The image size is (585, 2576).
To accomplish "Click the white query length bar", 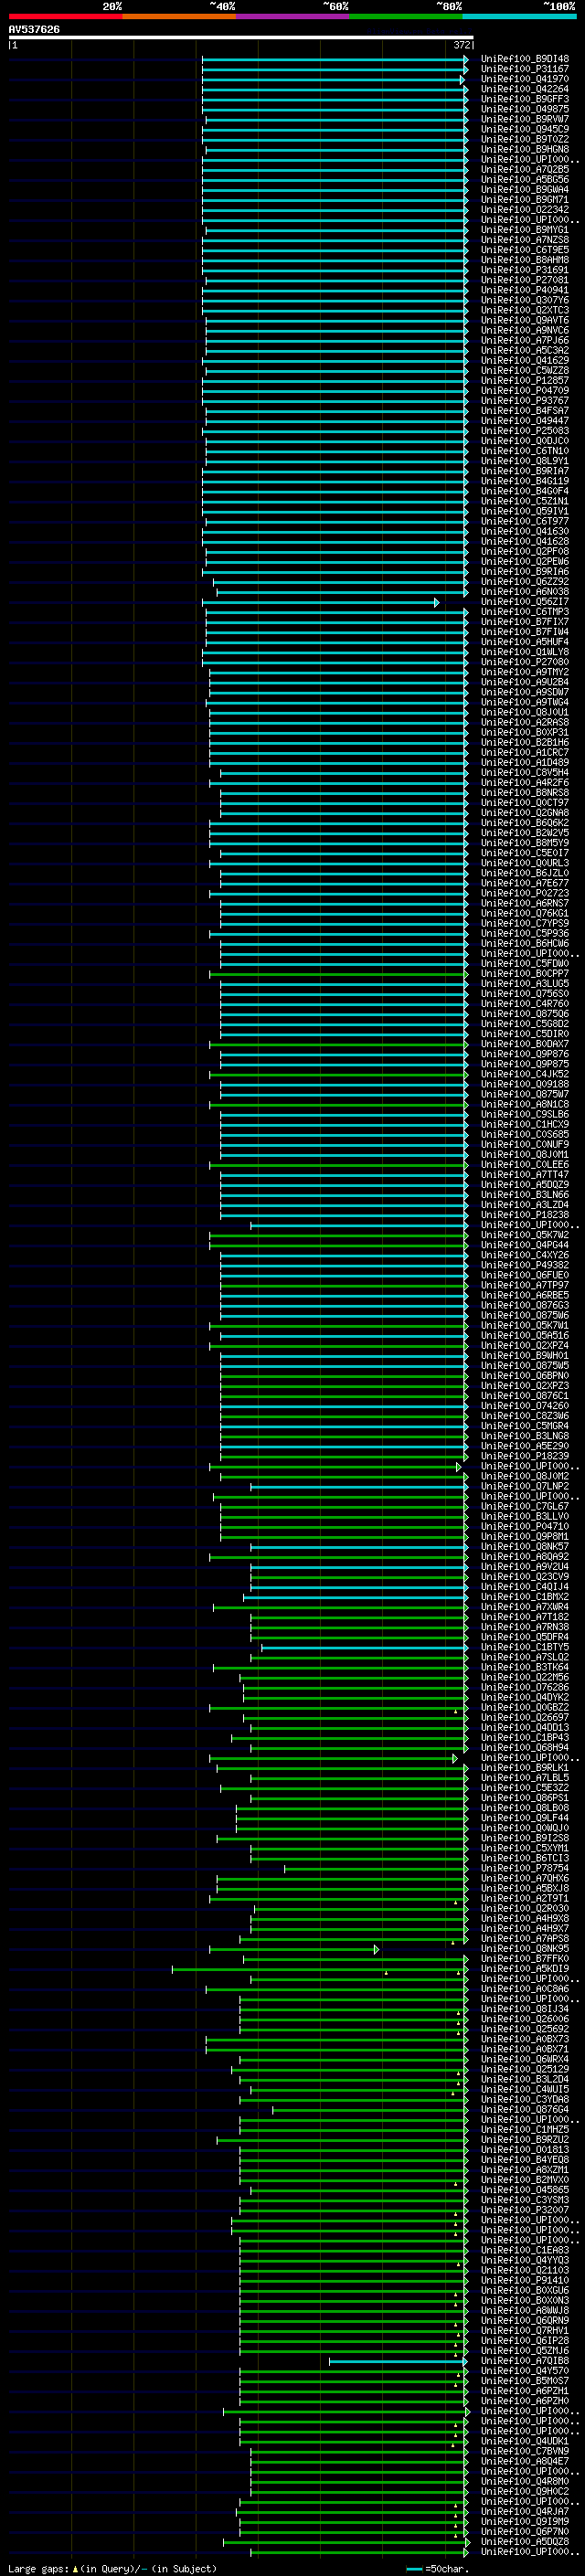I will 241,37.
